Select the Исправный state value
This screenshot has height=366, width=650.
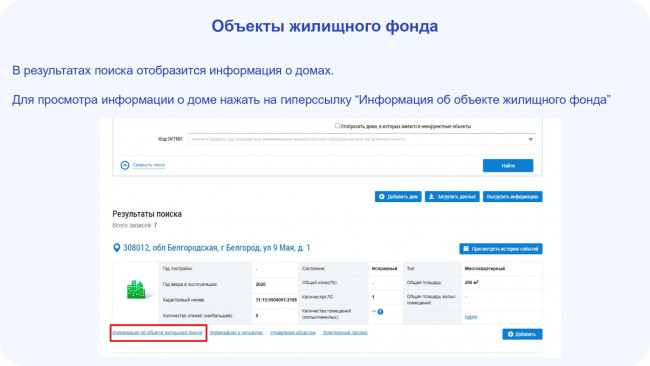pyautogui.click(x=384, y=269)
